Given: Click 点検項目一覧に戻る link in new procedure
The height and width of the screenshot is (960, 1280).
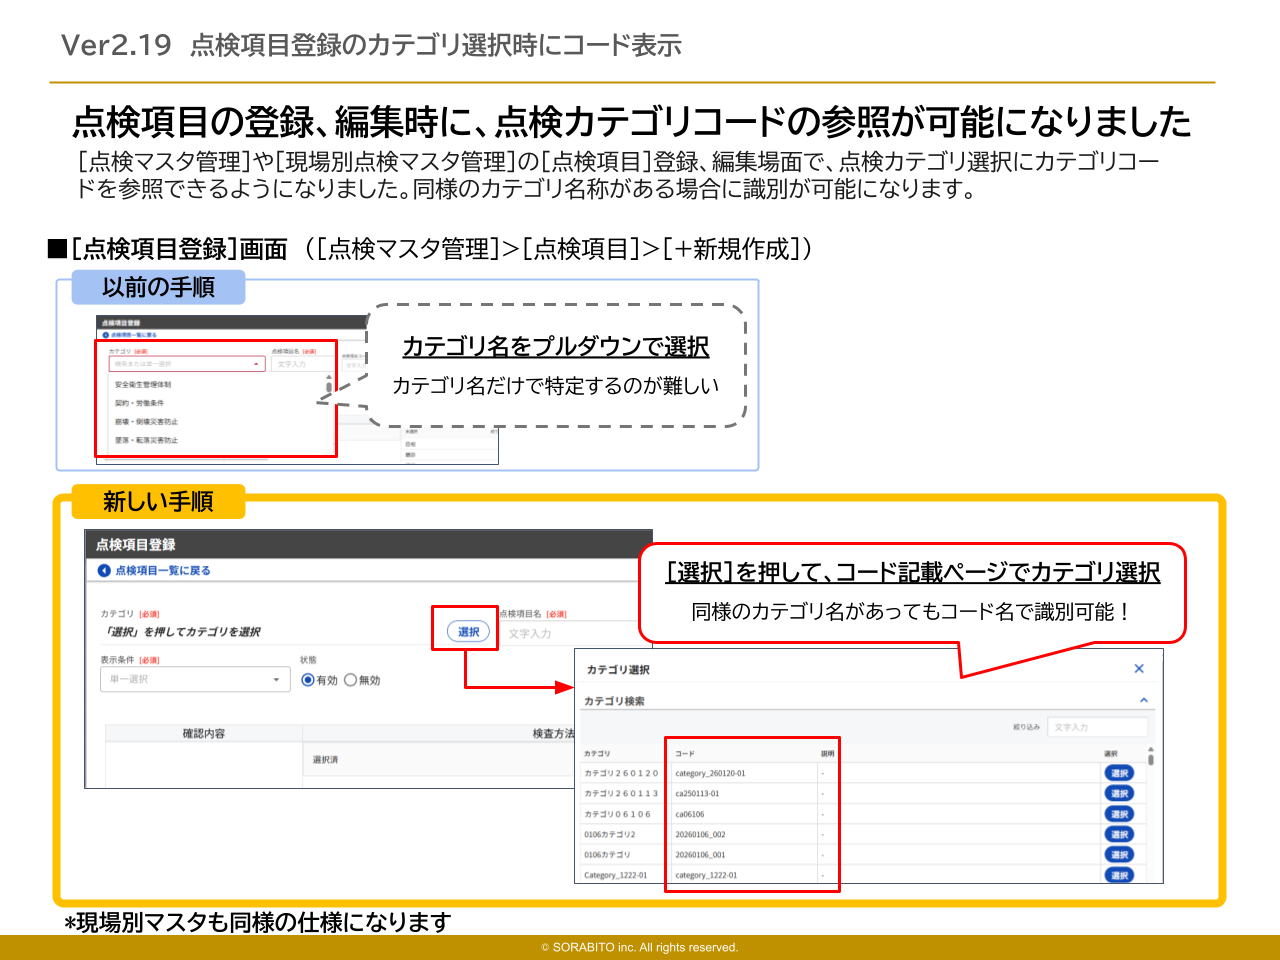Looking at the screenshot, I should [x=162, y=570].
